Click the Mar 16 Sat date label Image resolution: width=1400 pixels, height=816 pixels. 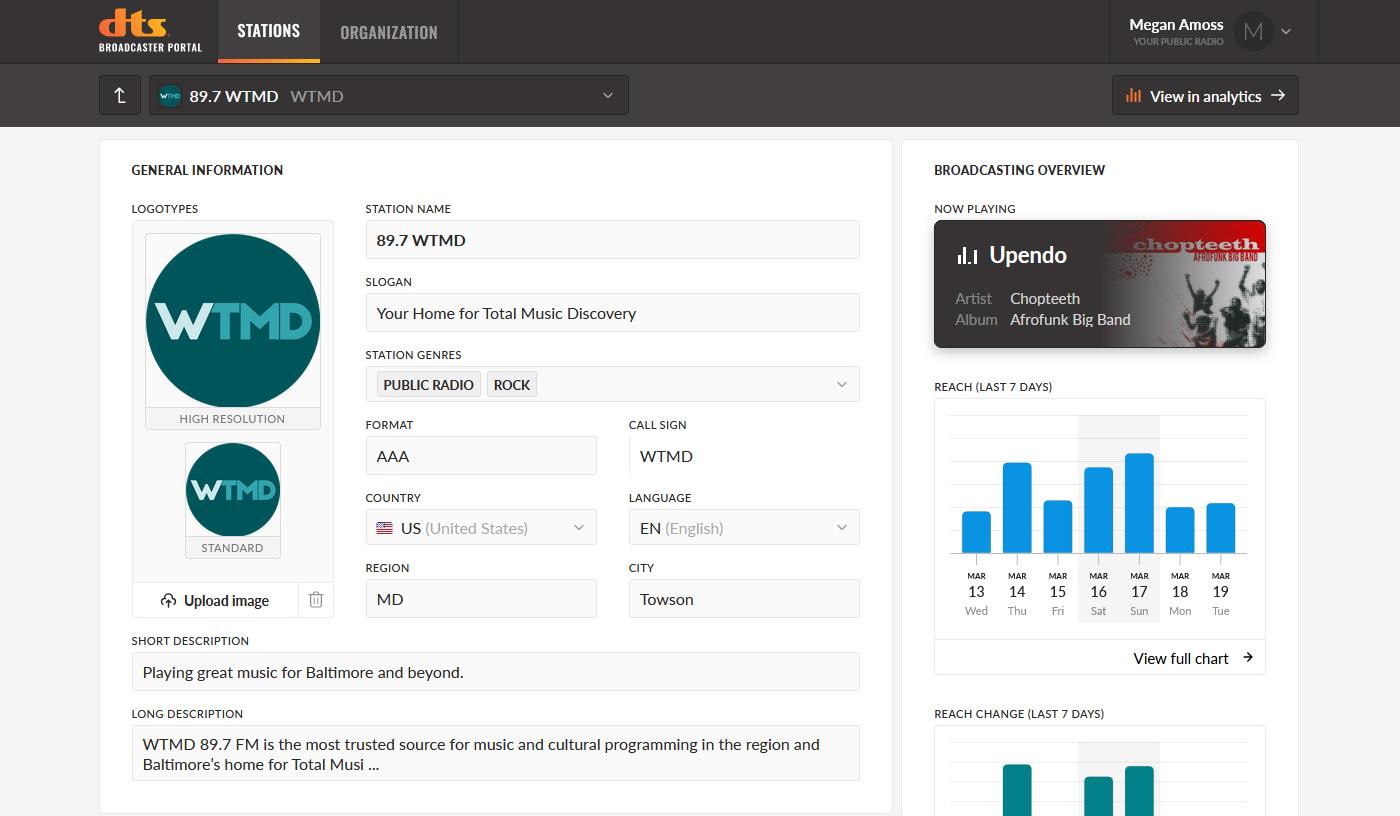pyautogui.click(x=1098, y=594)
